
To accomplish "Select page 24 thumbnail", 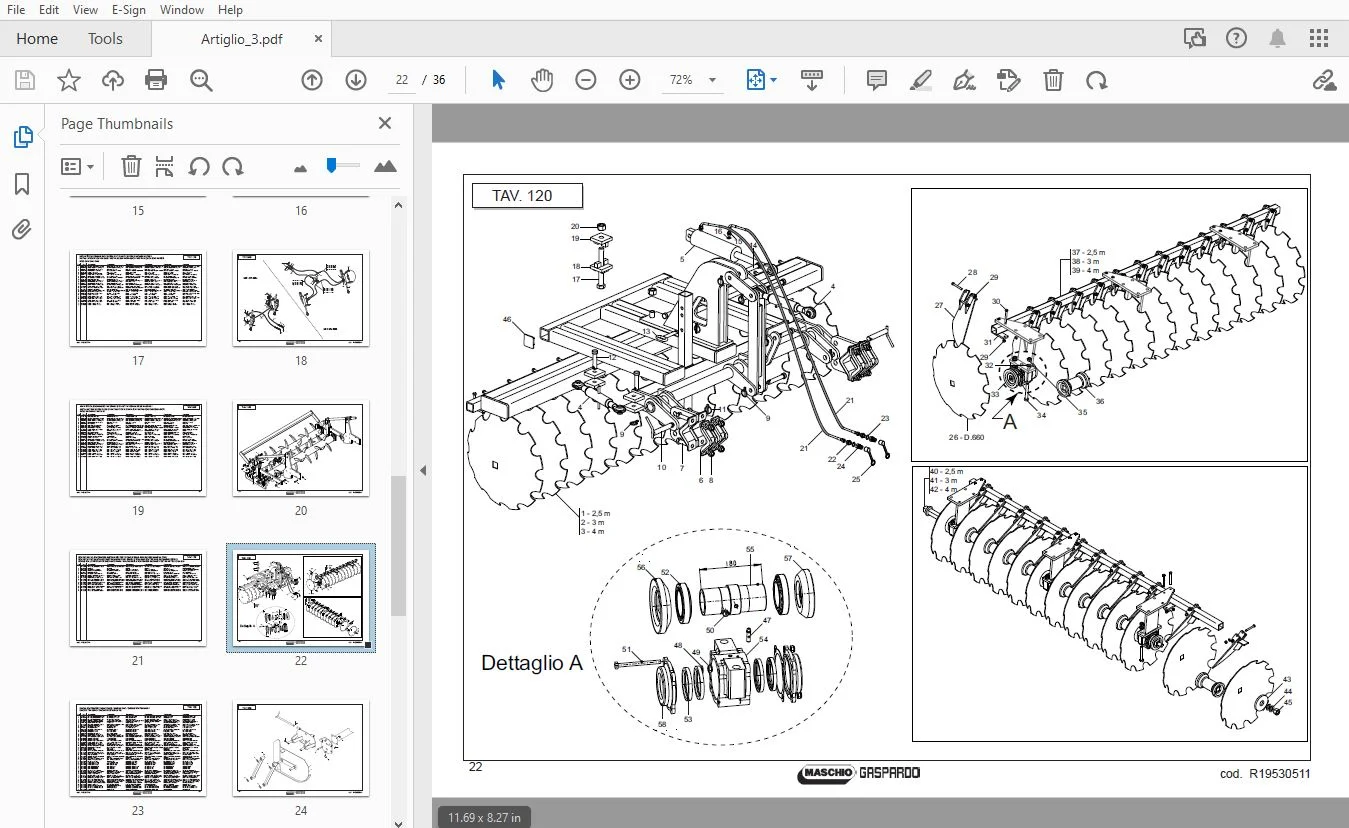I will tap(301, 749).
